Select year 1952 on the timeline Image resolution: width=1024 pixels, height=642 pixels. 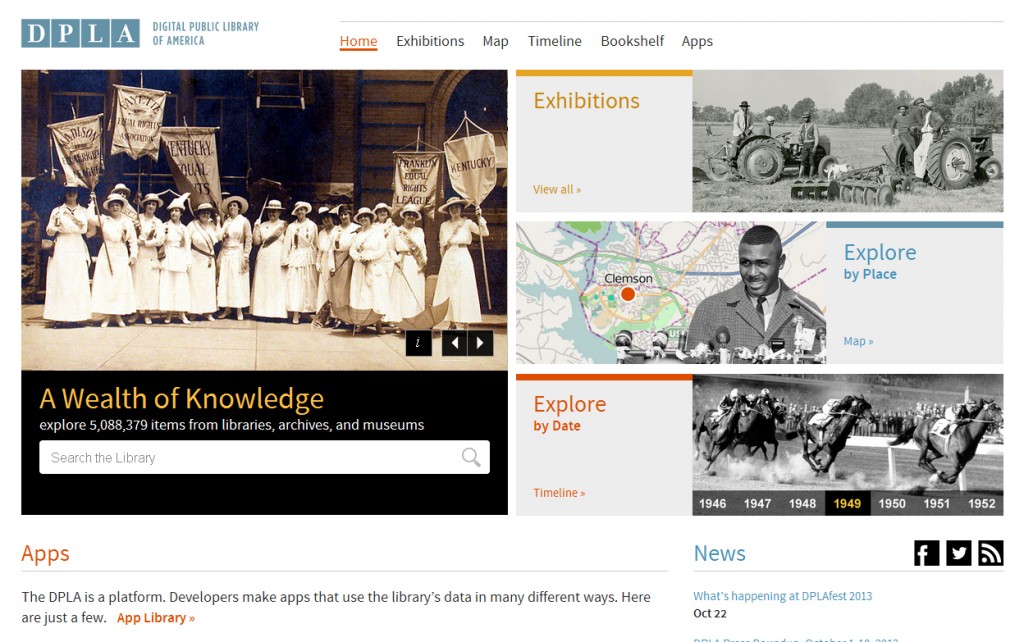(x=982, y=504)
